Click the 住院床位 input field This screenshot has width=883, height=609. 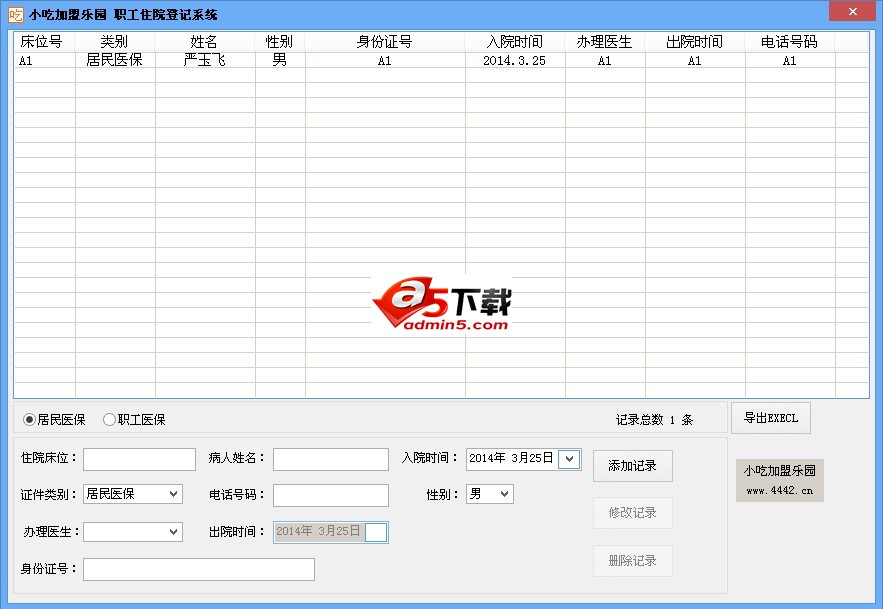pos(139,457)
